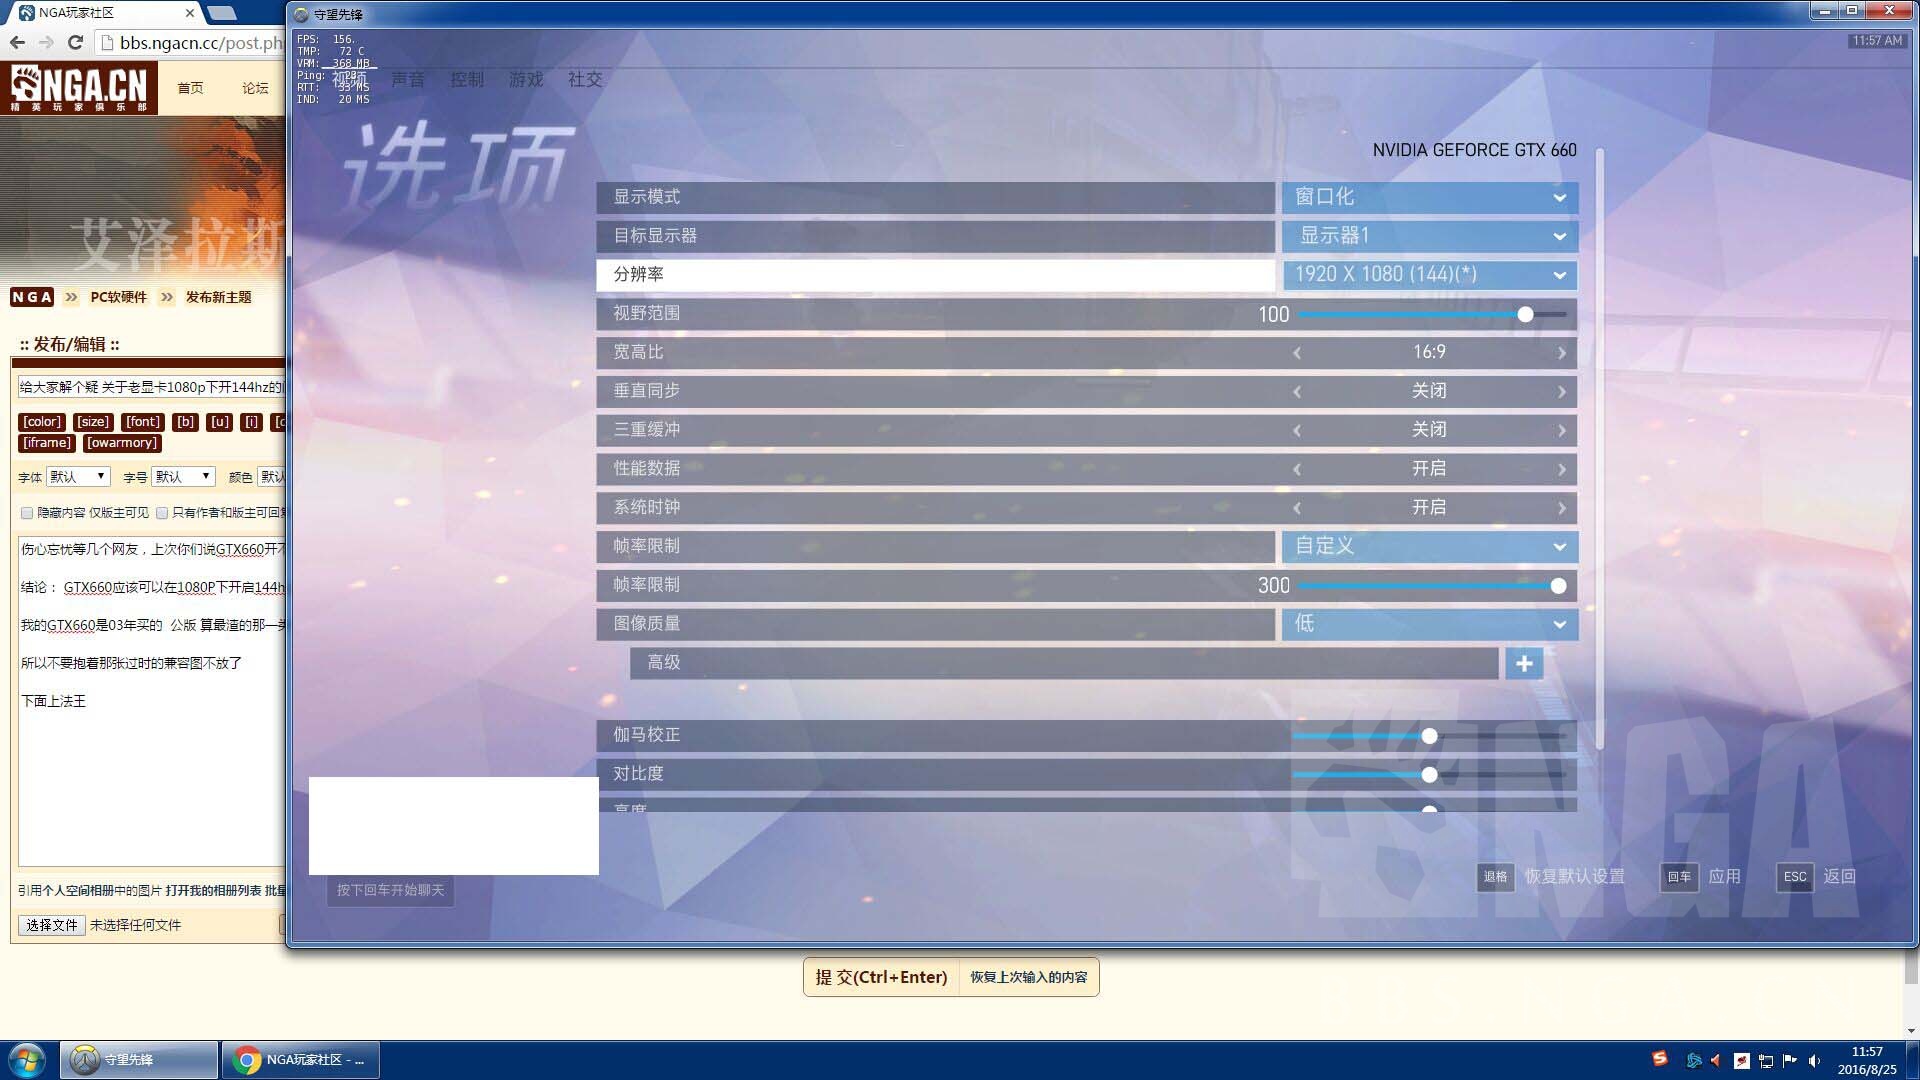Click the ESC key icon
Image resolution: width=1920 pixels, height=1080 pixels.
tap(1795, 877)
